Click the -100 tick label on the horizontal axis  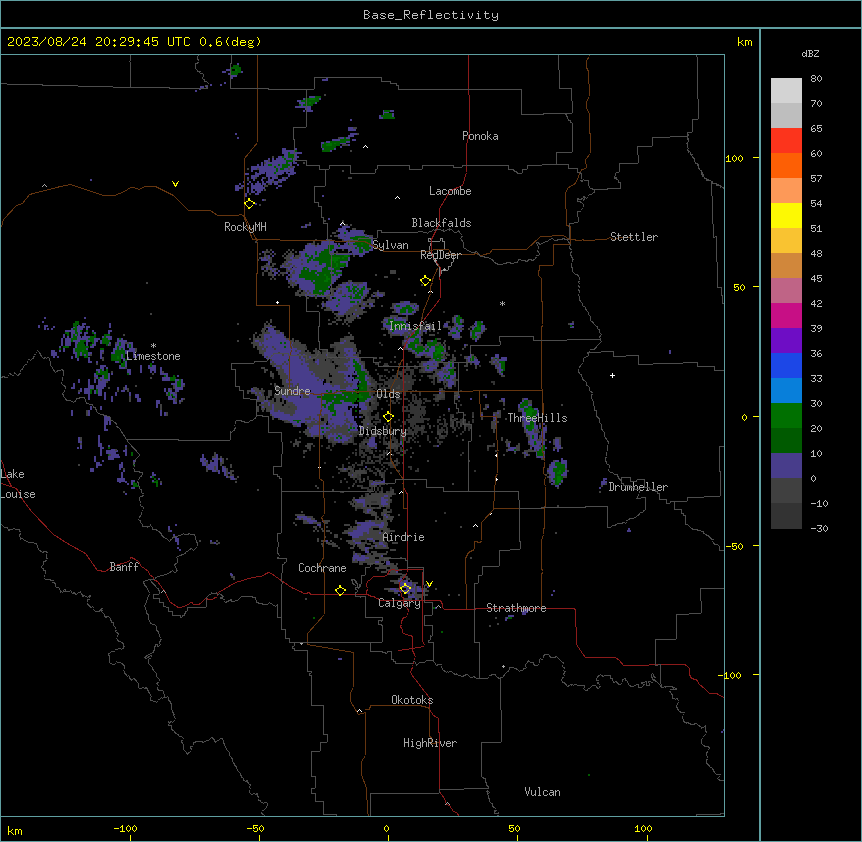click(125, 828)
